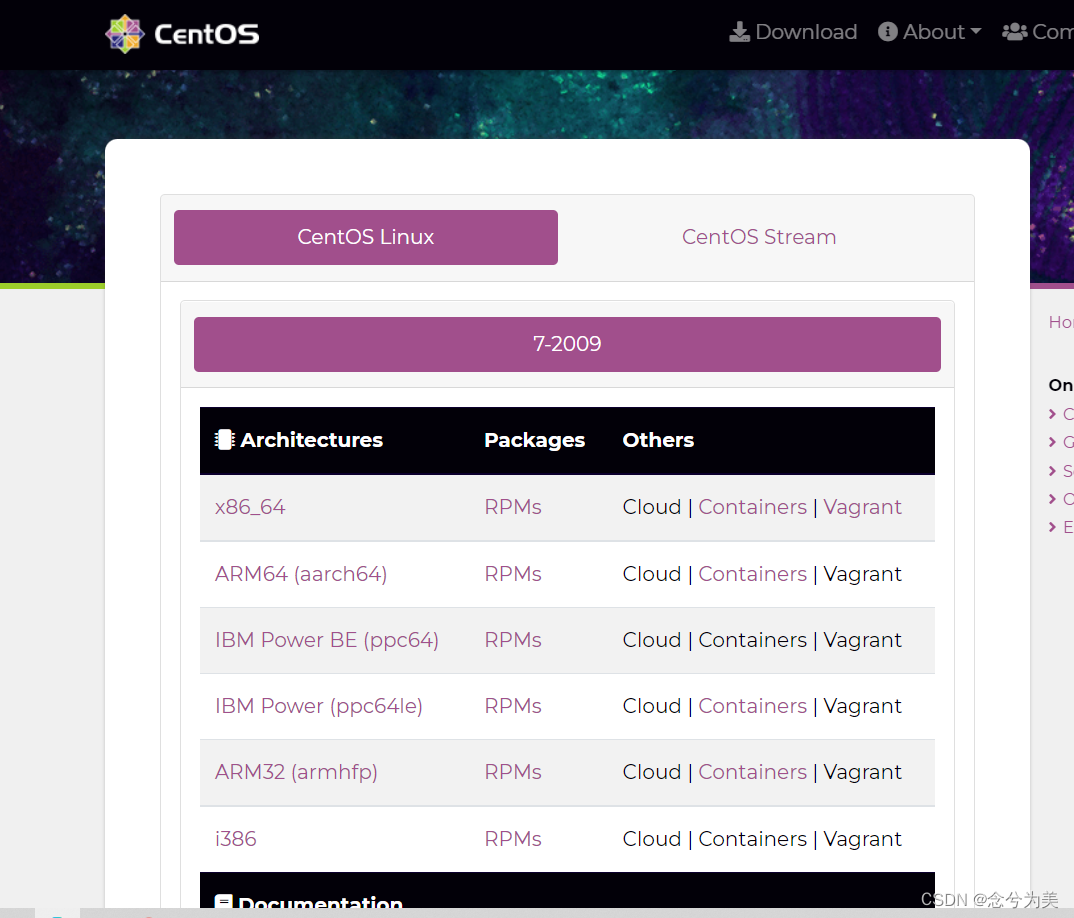Image resolution: width=1074 pixels, height=918 pixels.
Task: Switch to the CentOS Stream tab
Action: (759, 237)
